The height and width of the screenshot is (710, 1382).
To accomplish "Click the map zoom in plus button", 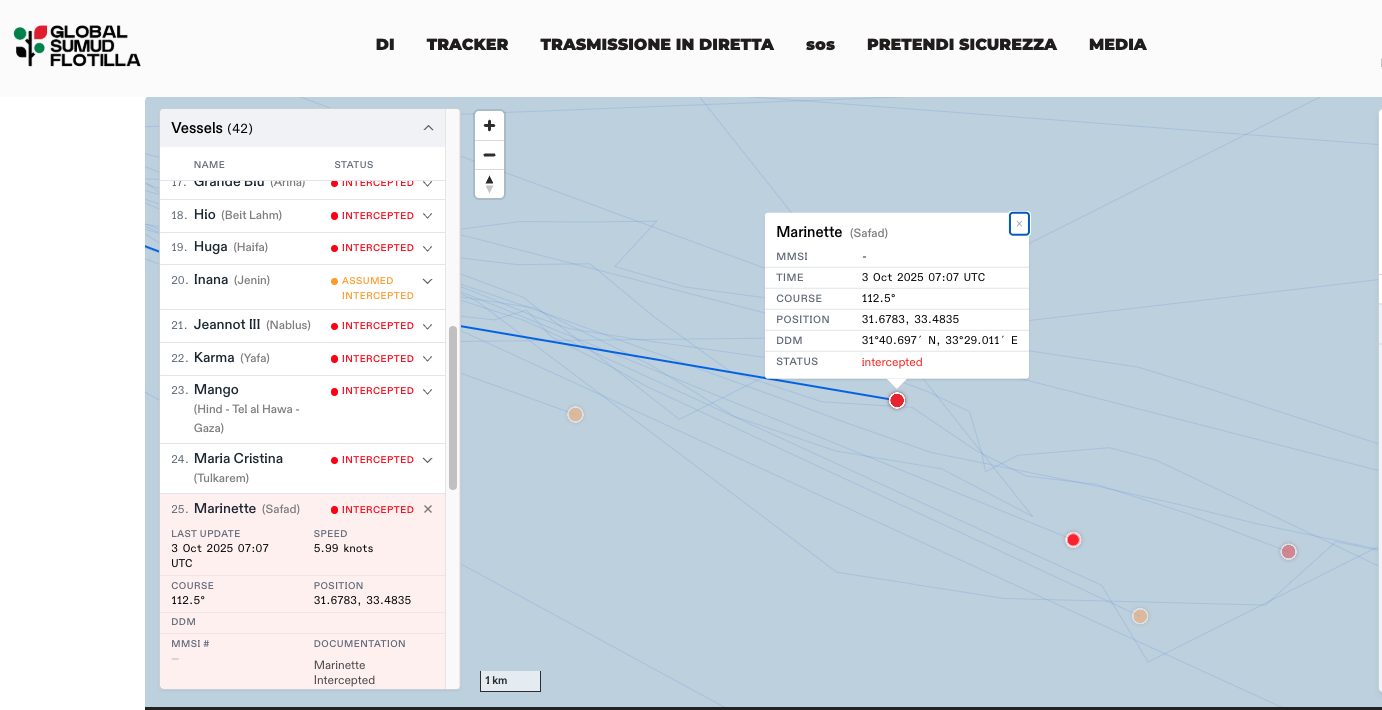I will click(x=489, y=126).
